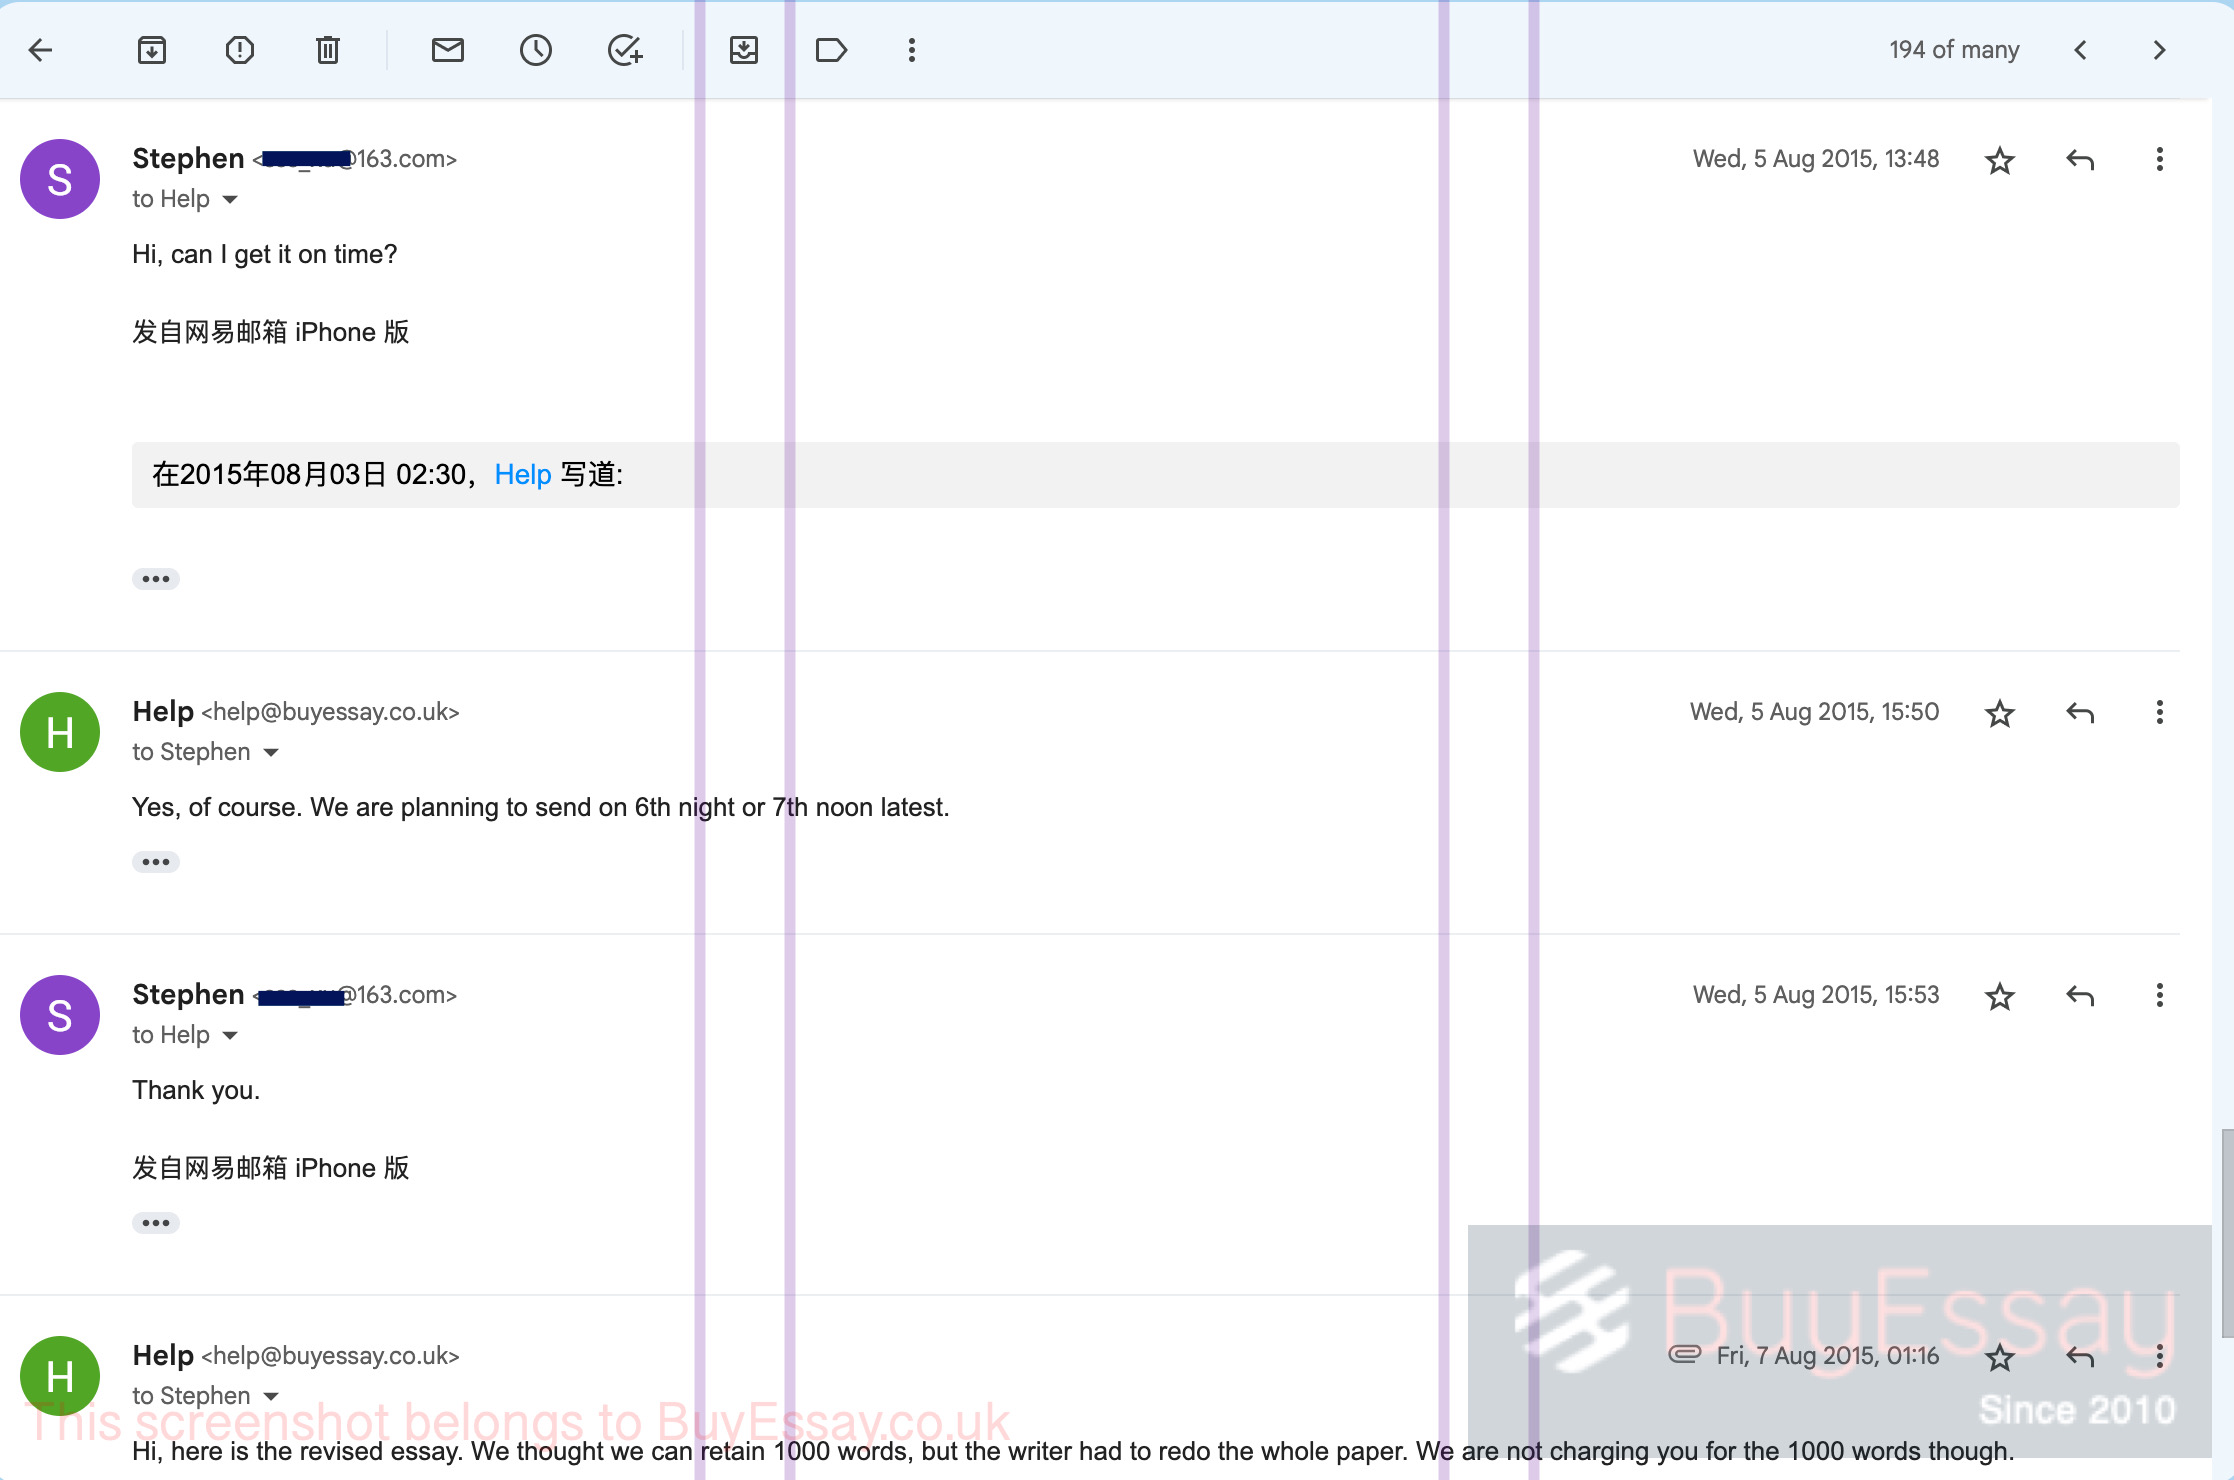Delete conversation with trash icon
2234x1480 pixels.
328,50
